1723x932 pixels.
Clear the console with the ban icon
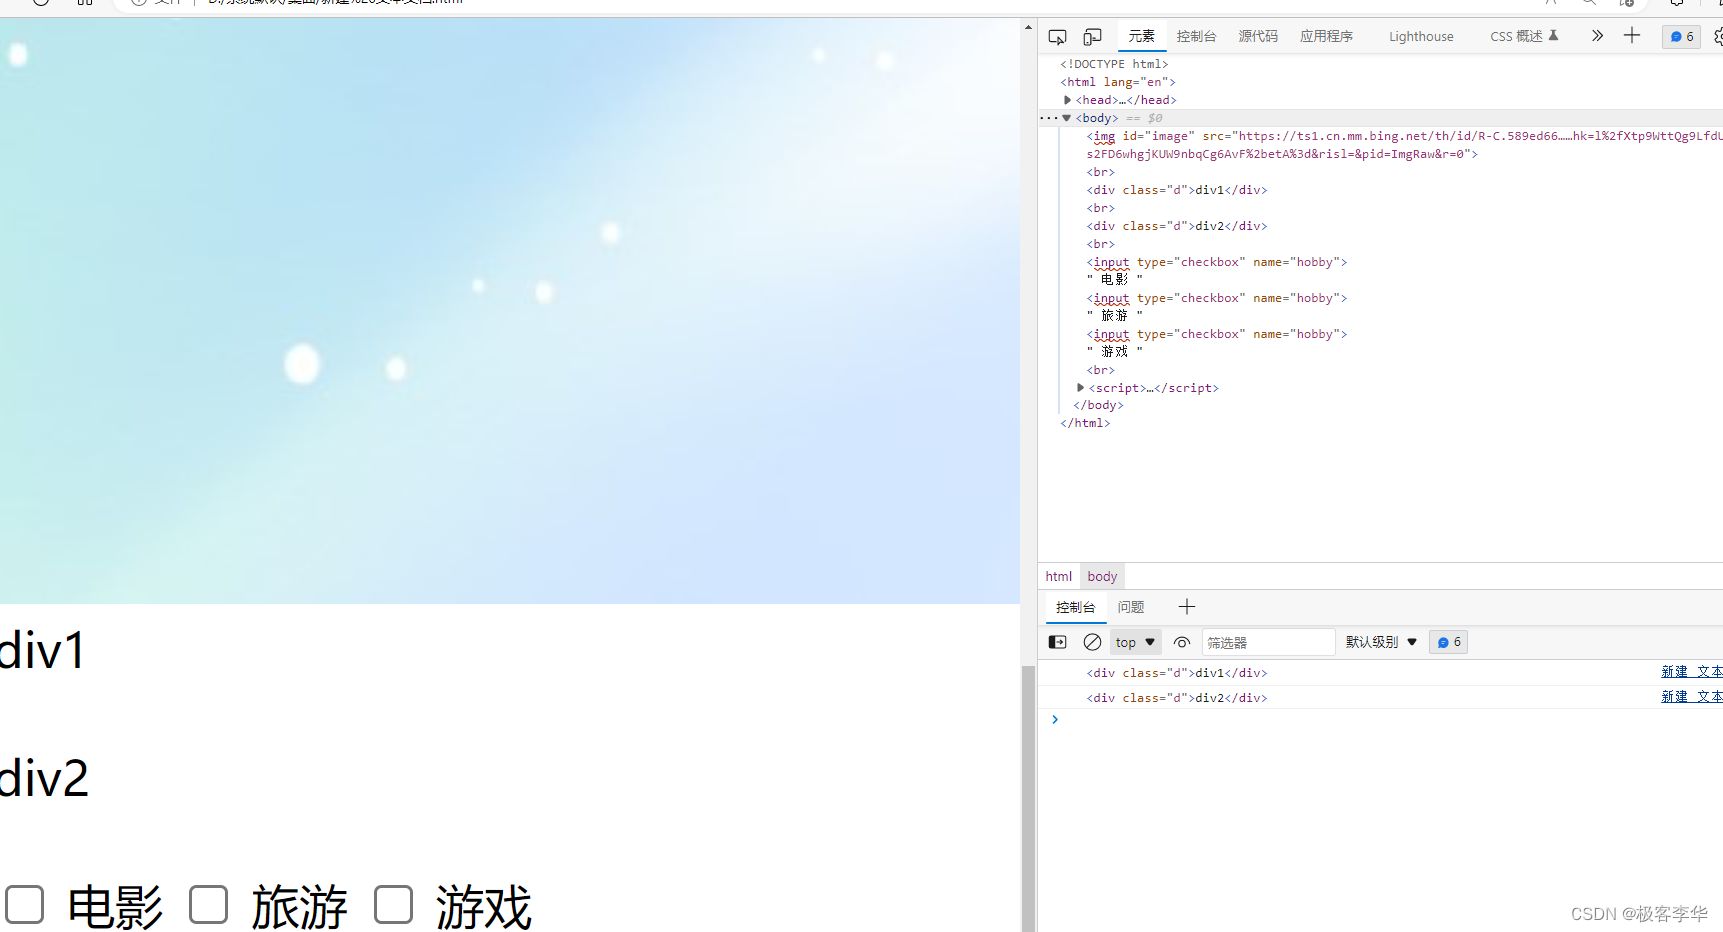point(1092,642)
